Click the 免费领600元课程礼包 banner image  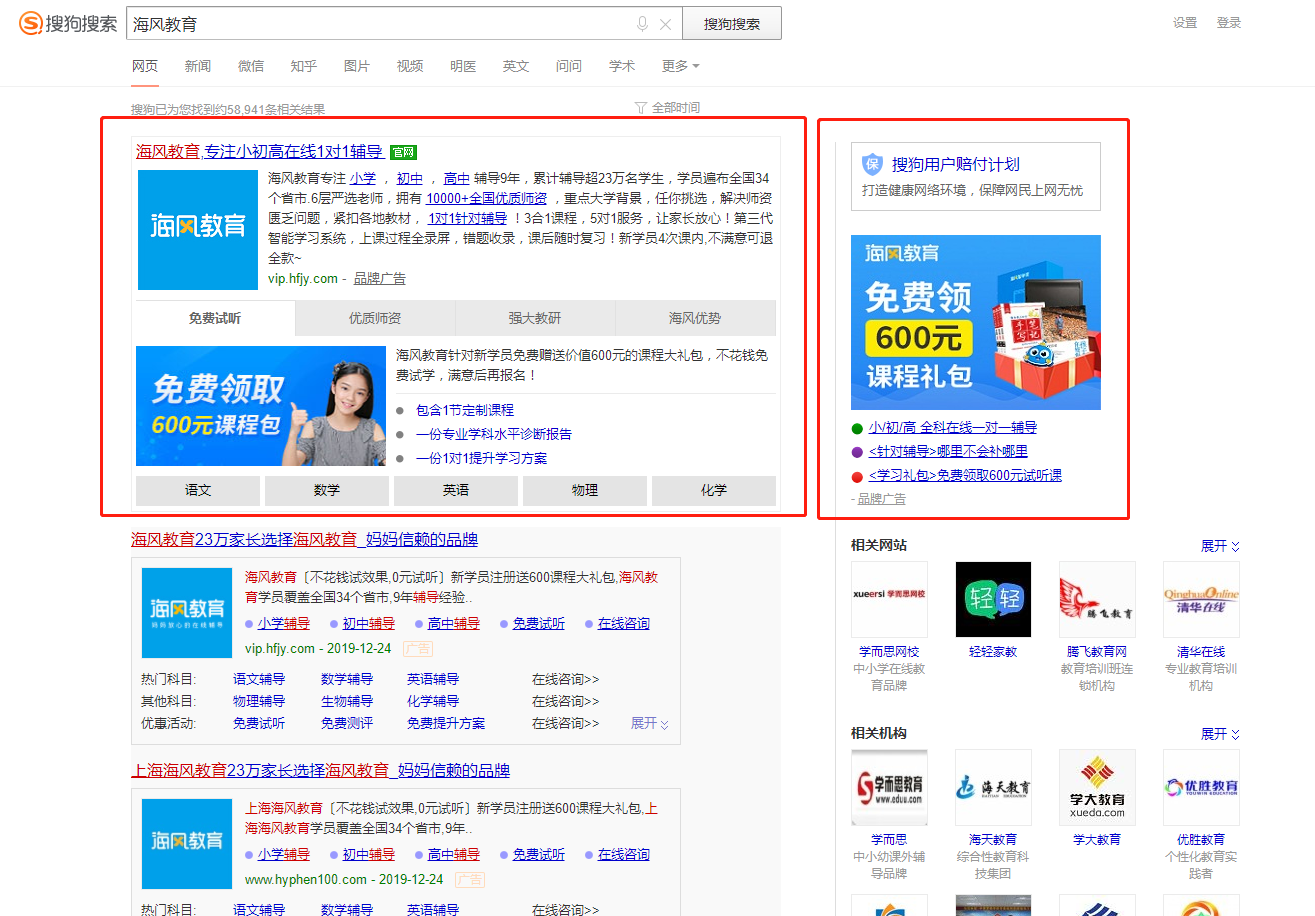point(975,322)
